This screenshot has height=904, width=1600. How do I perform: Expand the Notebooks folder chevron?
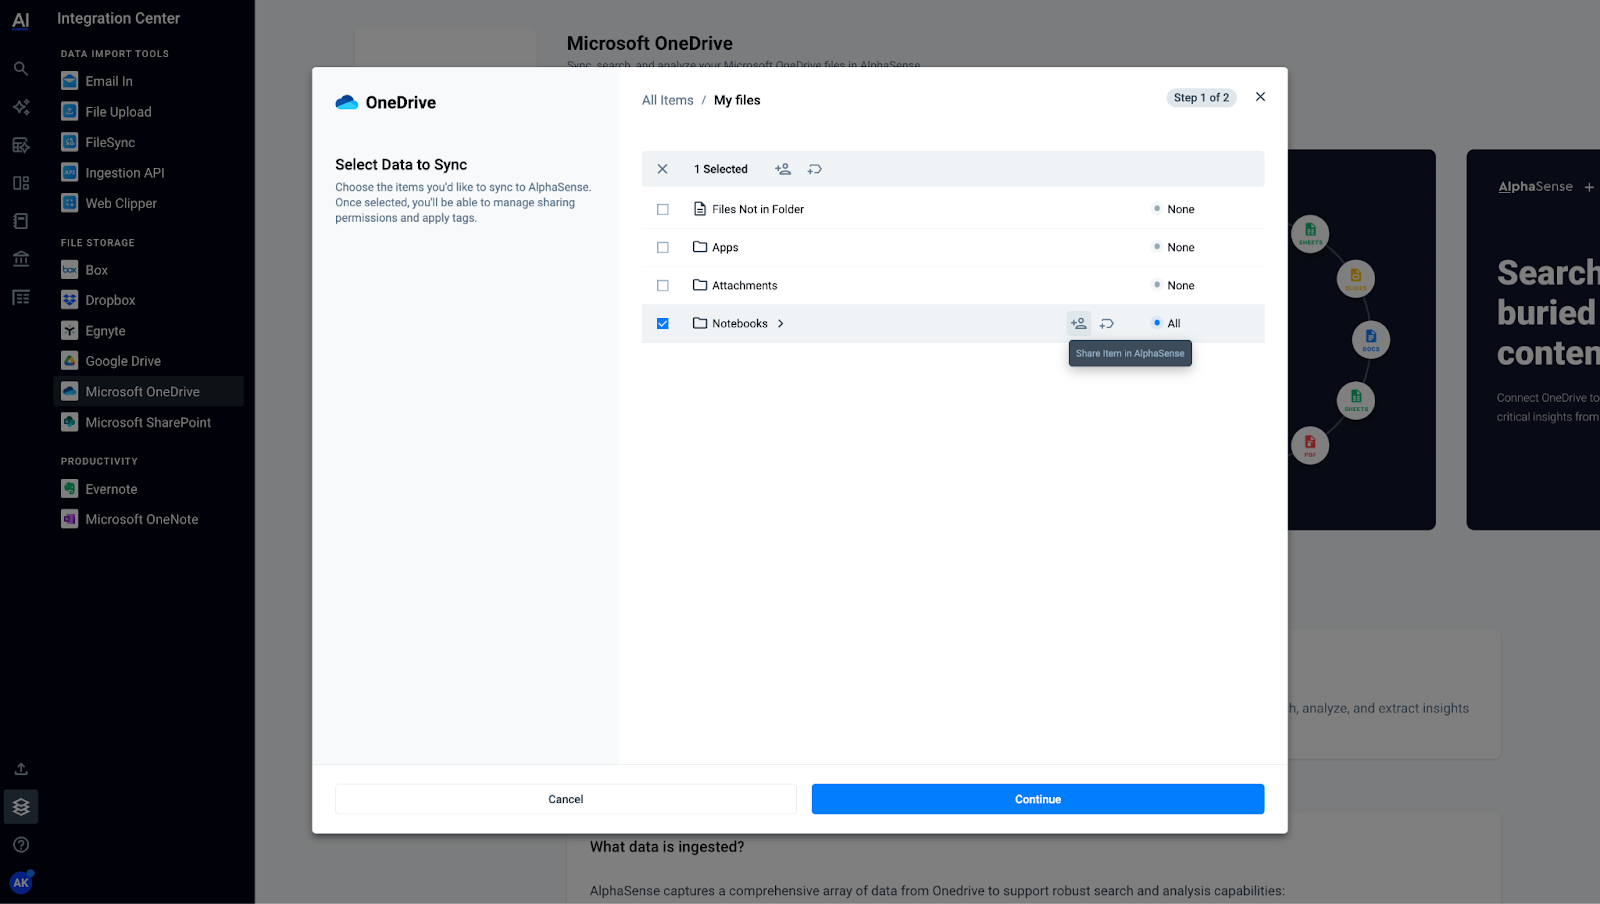[781, 323]
